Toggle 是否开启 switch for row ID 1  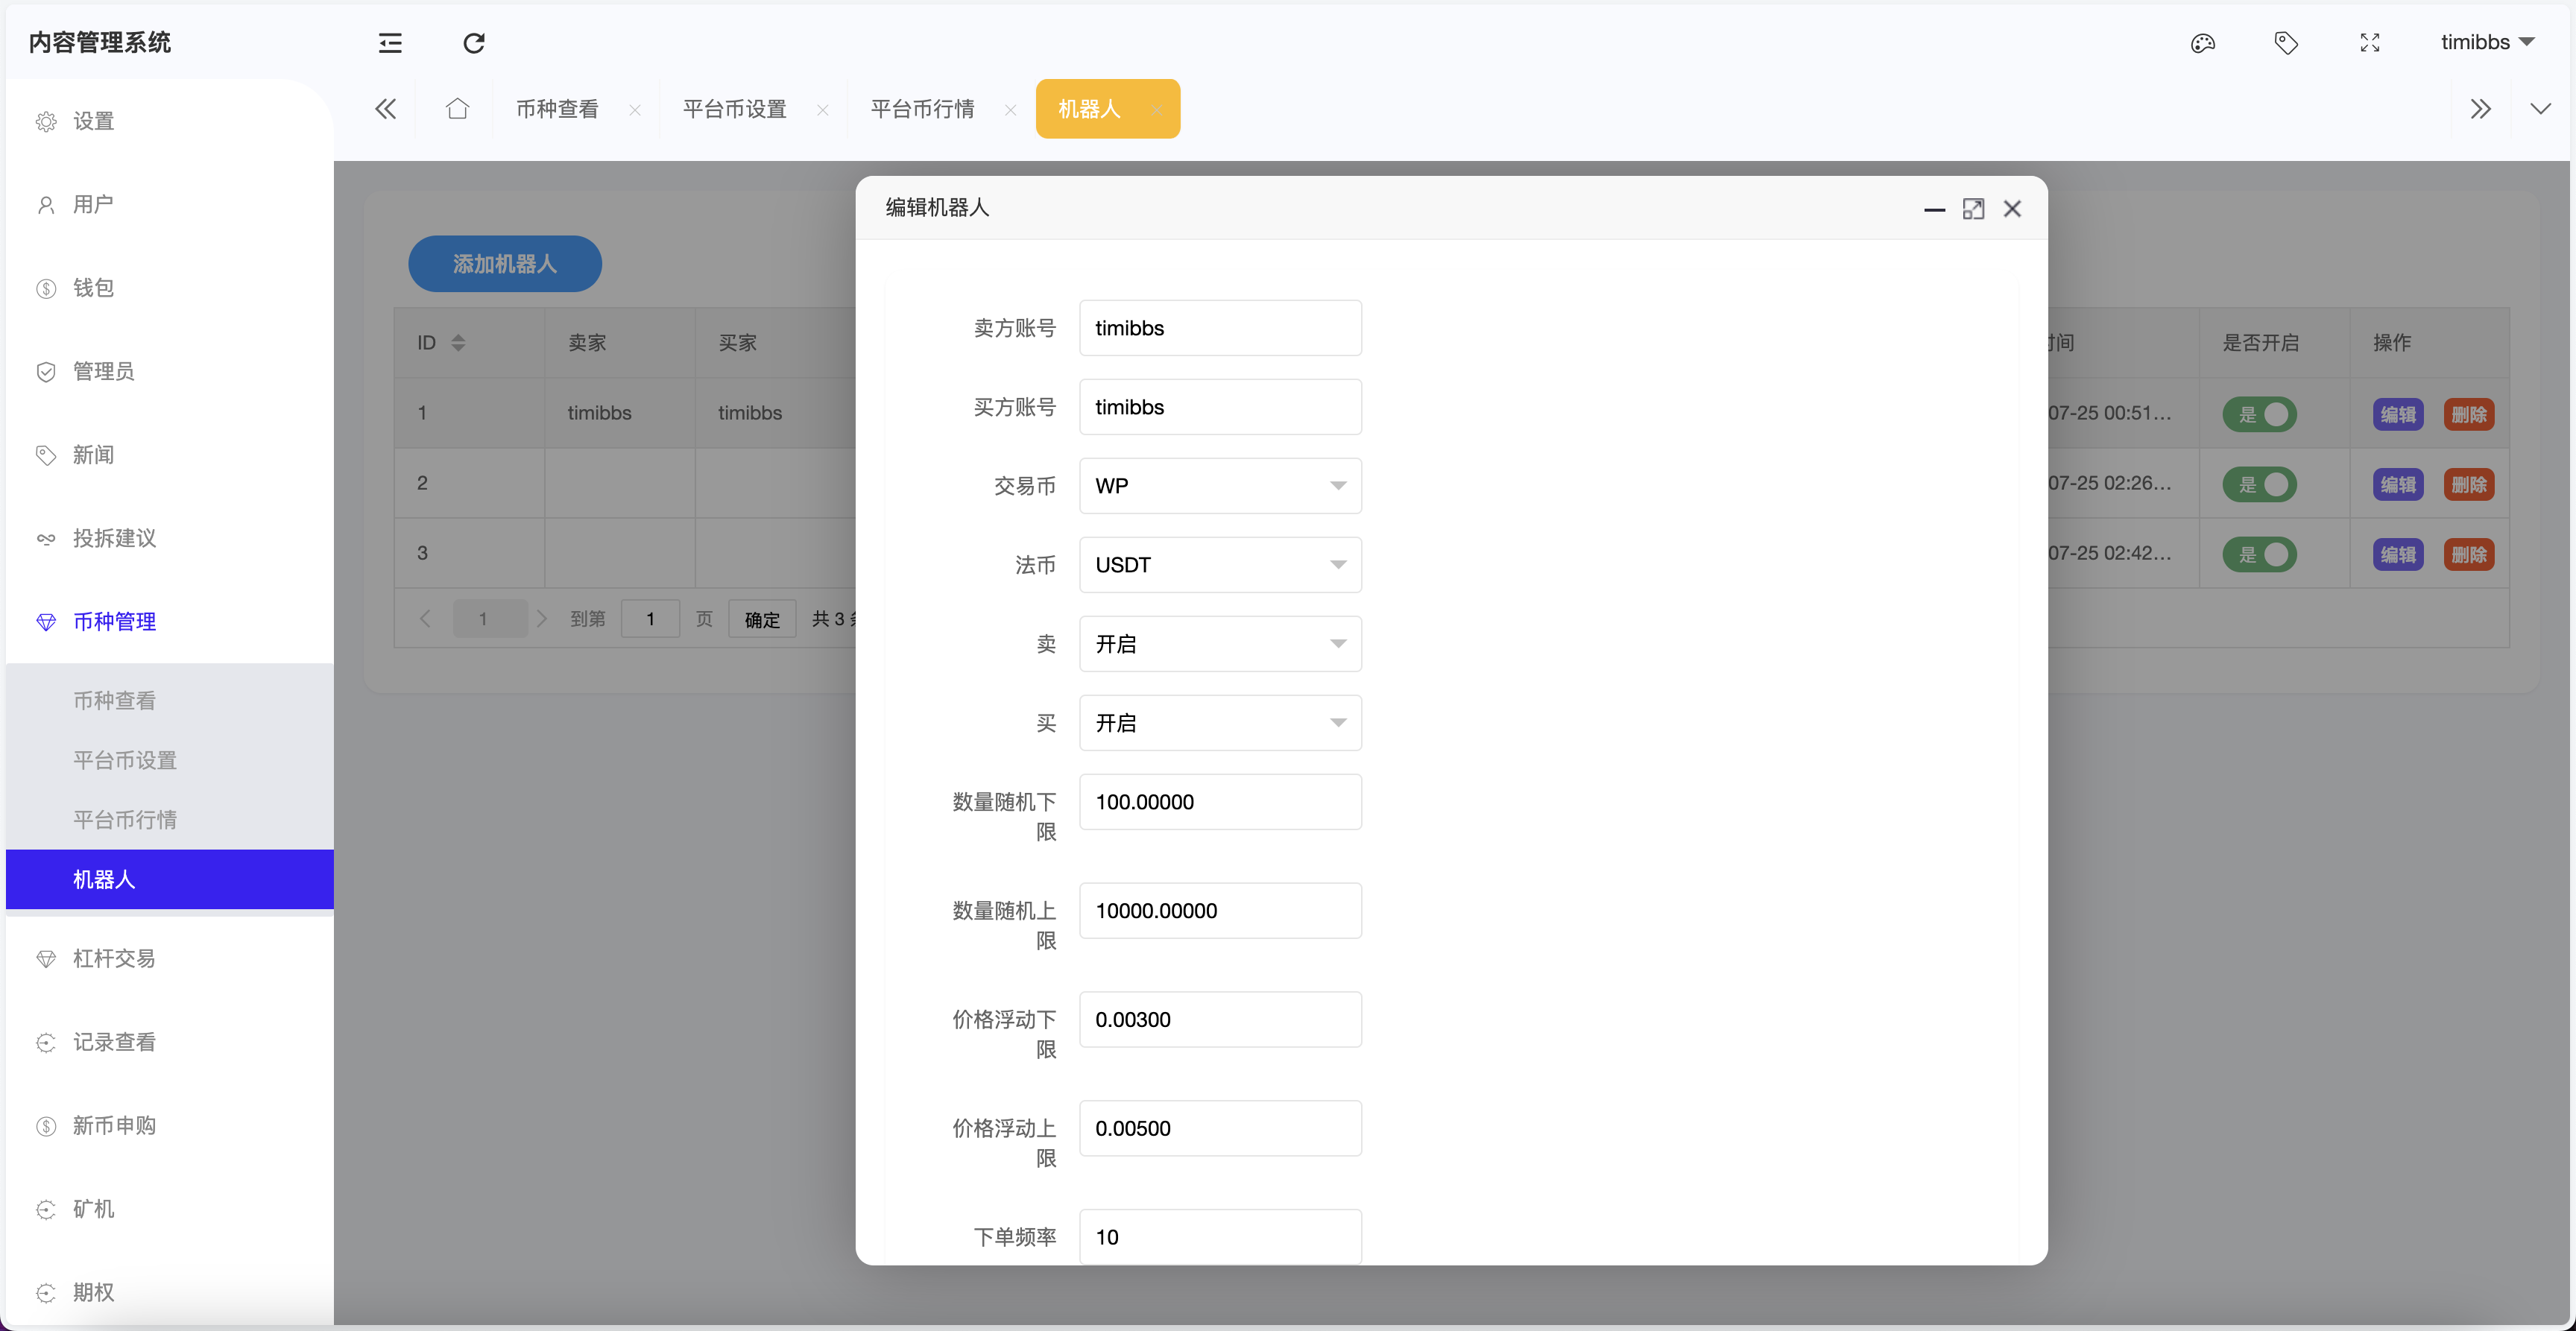[x=2261, y=414]
